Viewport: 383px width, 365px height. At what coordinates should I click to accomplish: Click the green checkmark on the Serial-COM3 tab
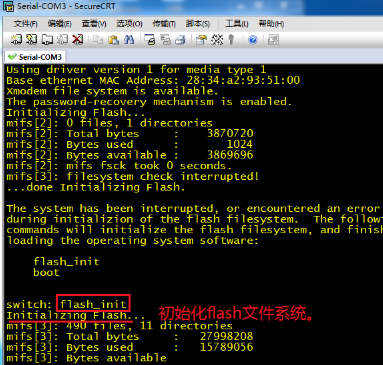point(12,57)
